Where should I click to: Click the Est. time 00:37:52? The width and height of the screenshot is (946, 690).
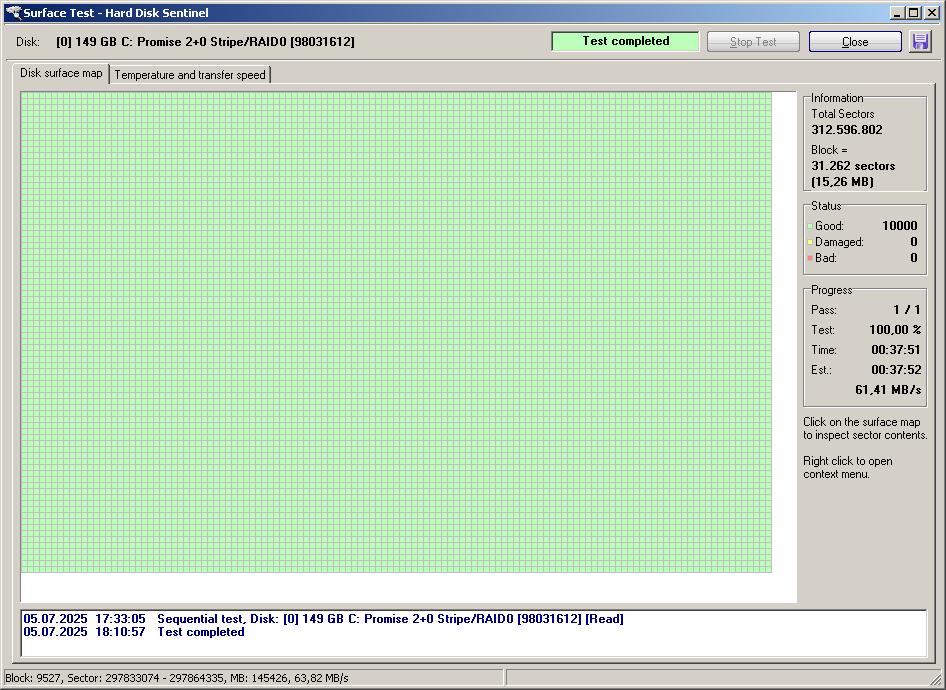pos(897,370)
